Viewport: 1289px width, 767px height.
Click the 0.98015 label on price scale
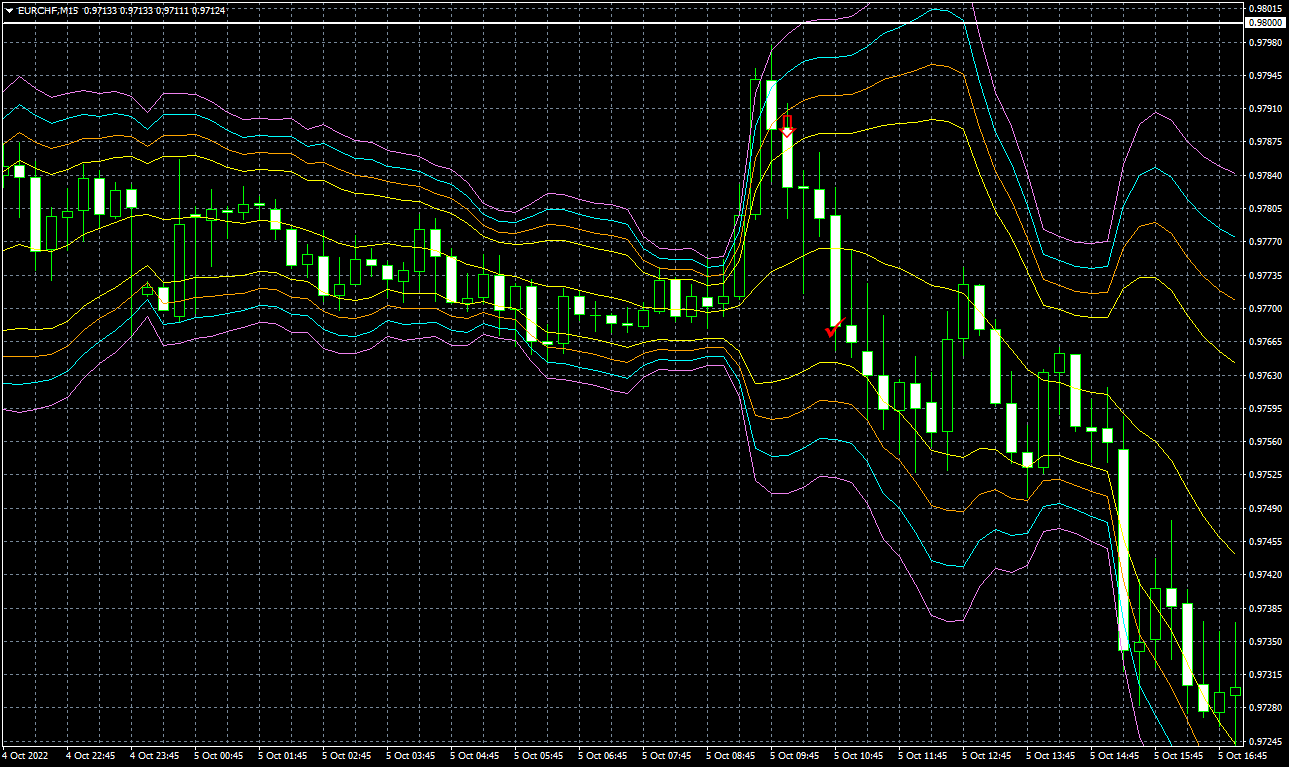(x=1264, y=9)
